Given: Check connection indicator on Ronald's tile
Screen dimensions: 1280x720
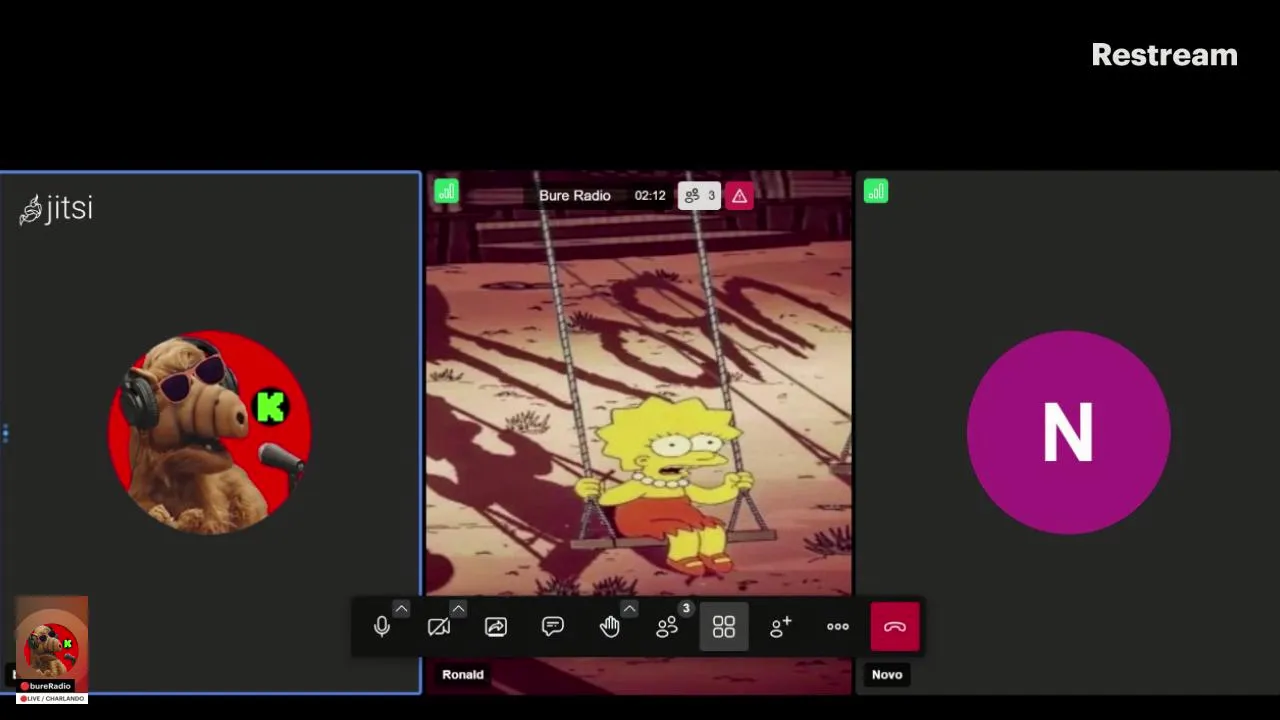Looking at the screenshot, I should [x=446, y=191].
